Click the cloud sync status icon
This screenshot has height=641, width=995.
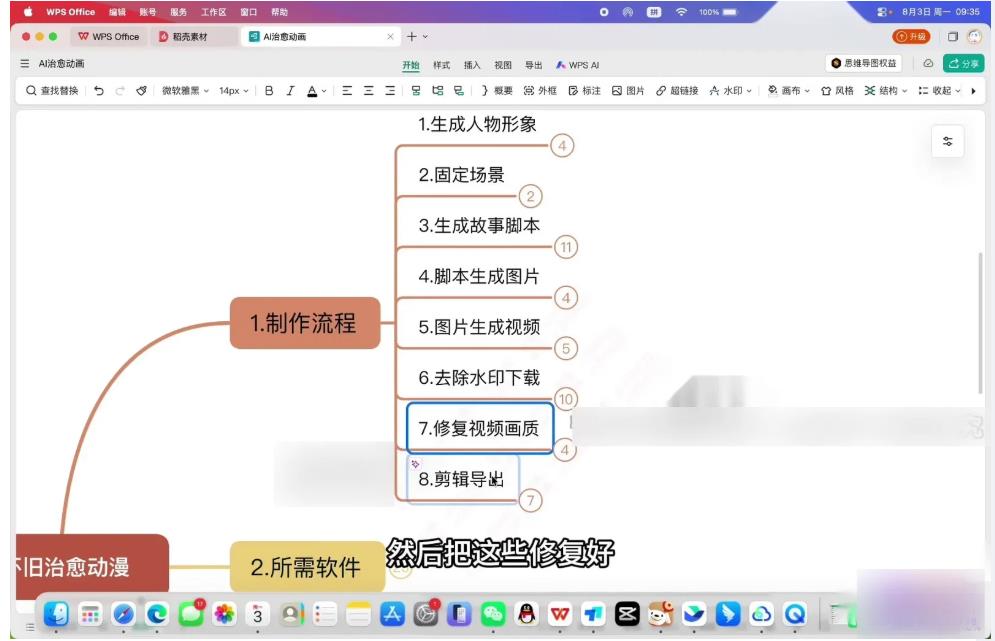(x=928, y=63)
